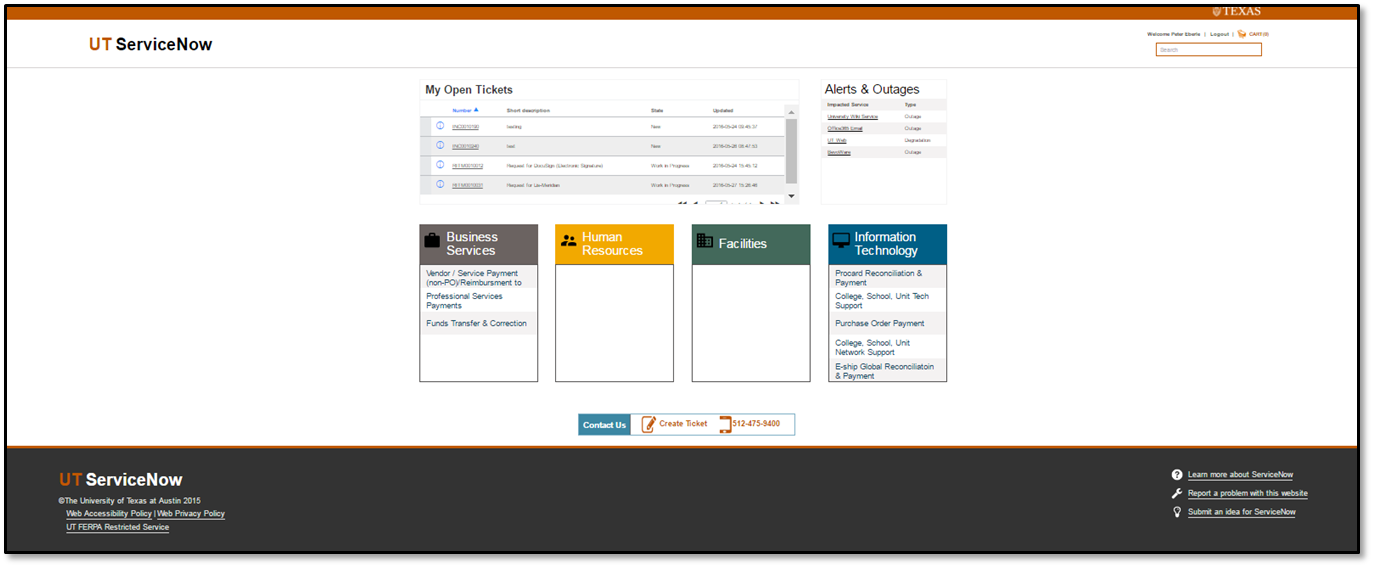Select Funds Transfer & Correction
Viewport: 1373px width, 567px height.
click(476, 324)
